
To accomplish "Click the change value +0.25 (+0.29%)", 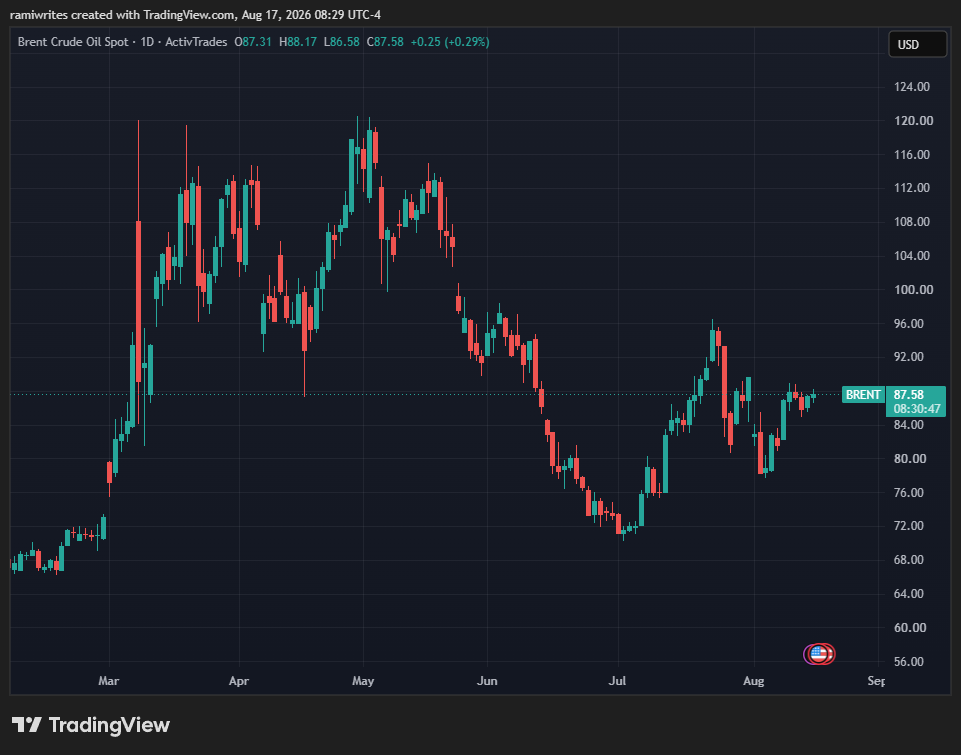I will (x=450, y=42).
